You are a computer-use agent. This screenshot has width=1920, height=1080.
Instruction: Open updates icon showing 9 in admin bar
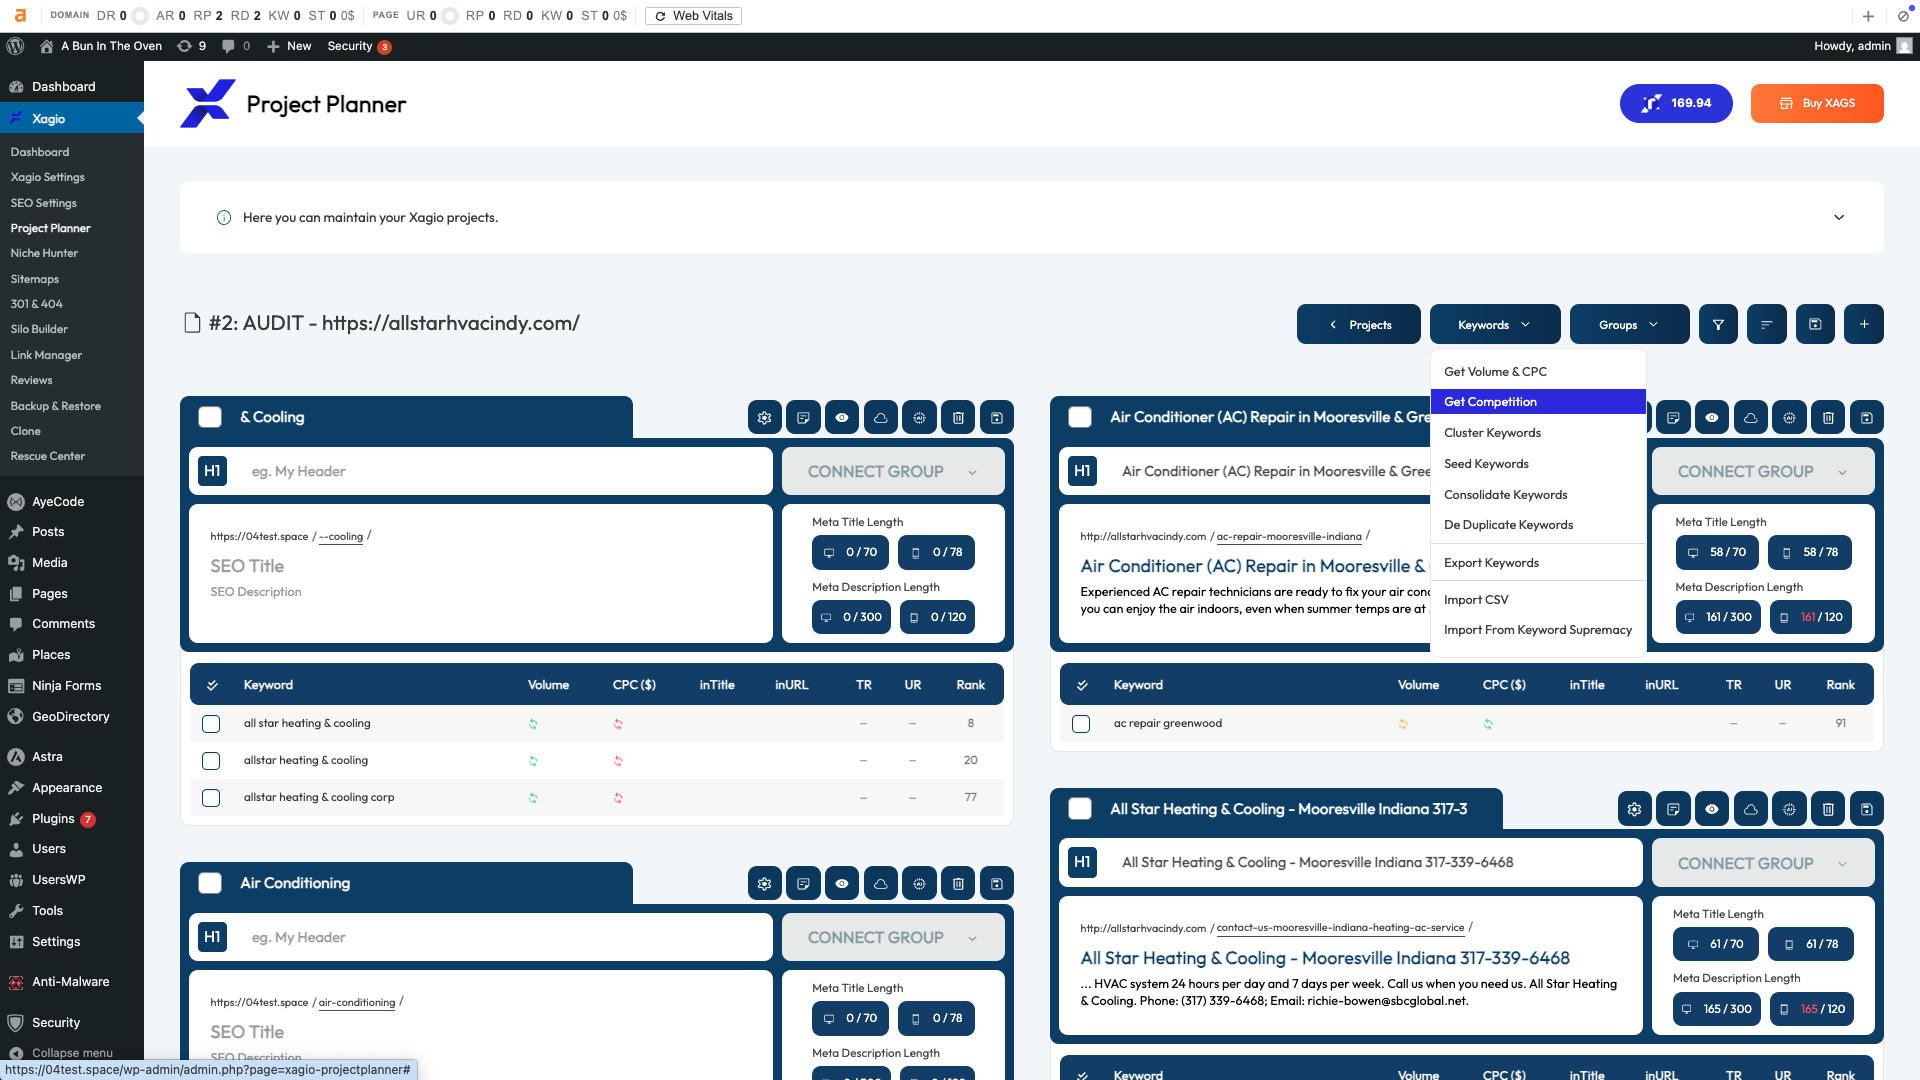tap(191, 46)
